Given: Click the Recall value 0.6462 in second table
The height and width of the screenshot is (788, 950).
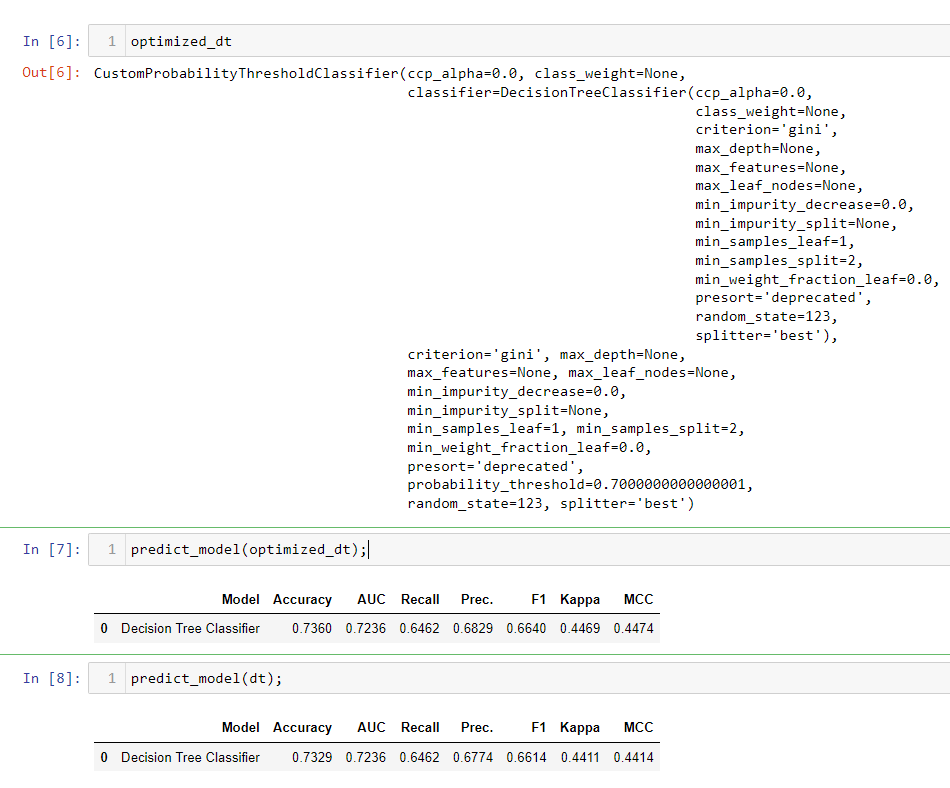Looking at the screenshot, I should 419,757.
